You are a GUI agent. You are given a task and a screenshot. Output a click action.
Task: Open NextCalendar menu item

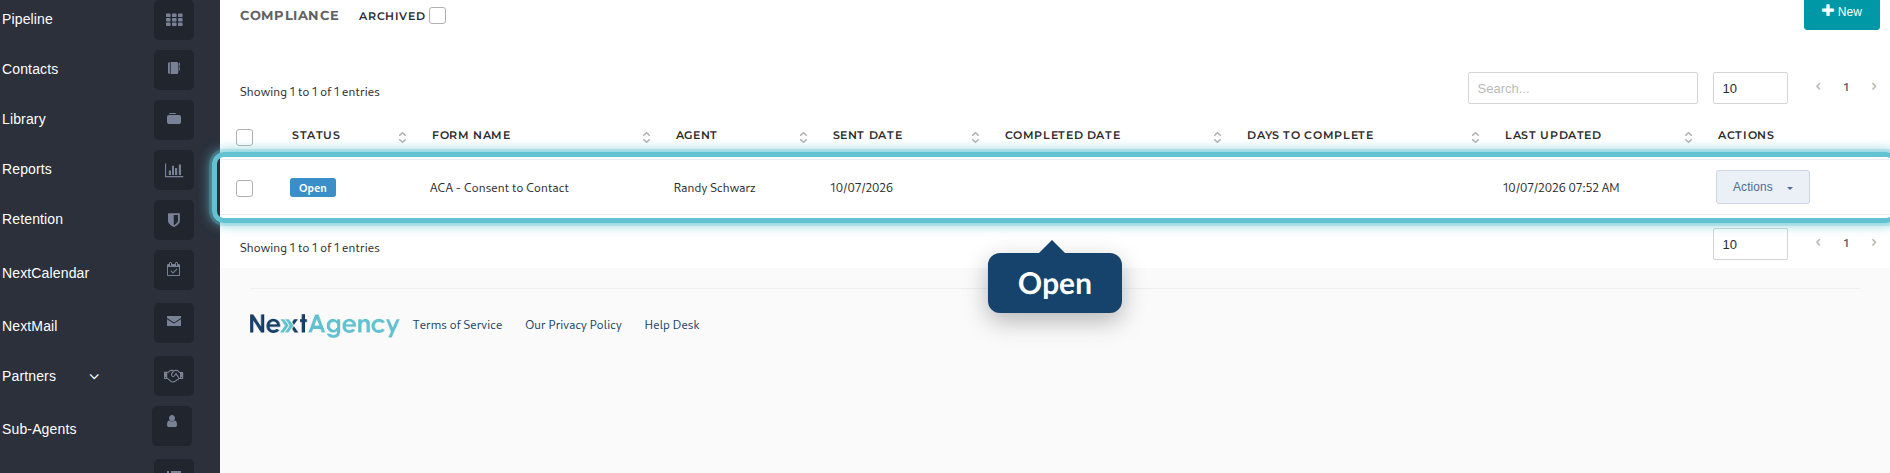pyautogui.click(x=45, y=273)
